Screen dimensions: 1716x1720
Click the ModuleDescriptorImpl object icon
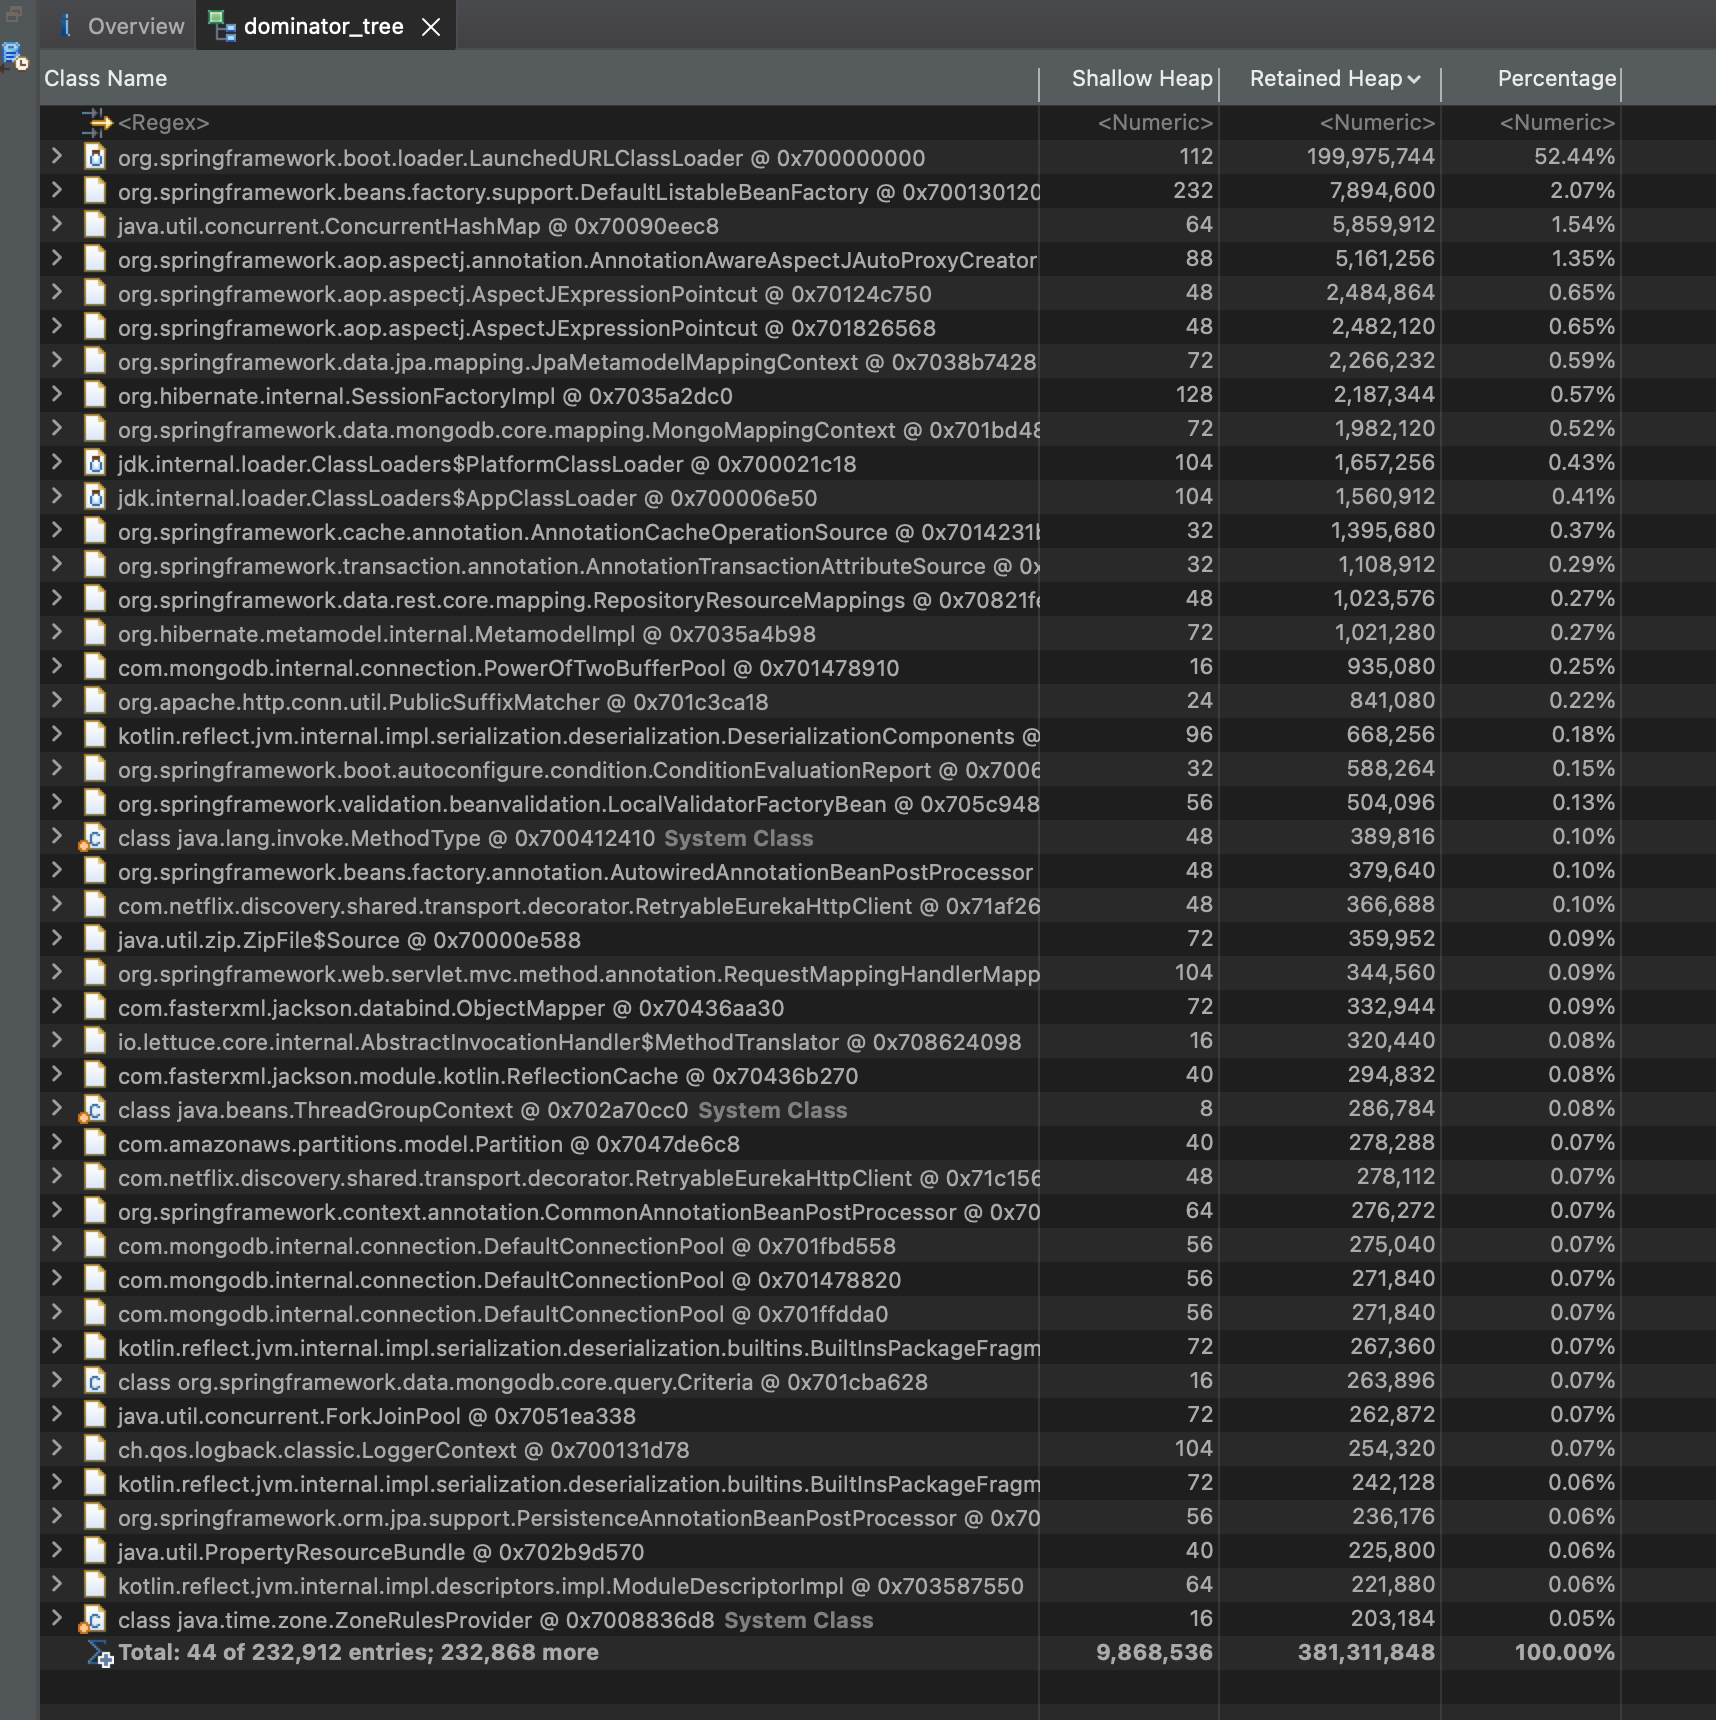pyautogui.click(x=95, y=1585)
